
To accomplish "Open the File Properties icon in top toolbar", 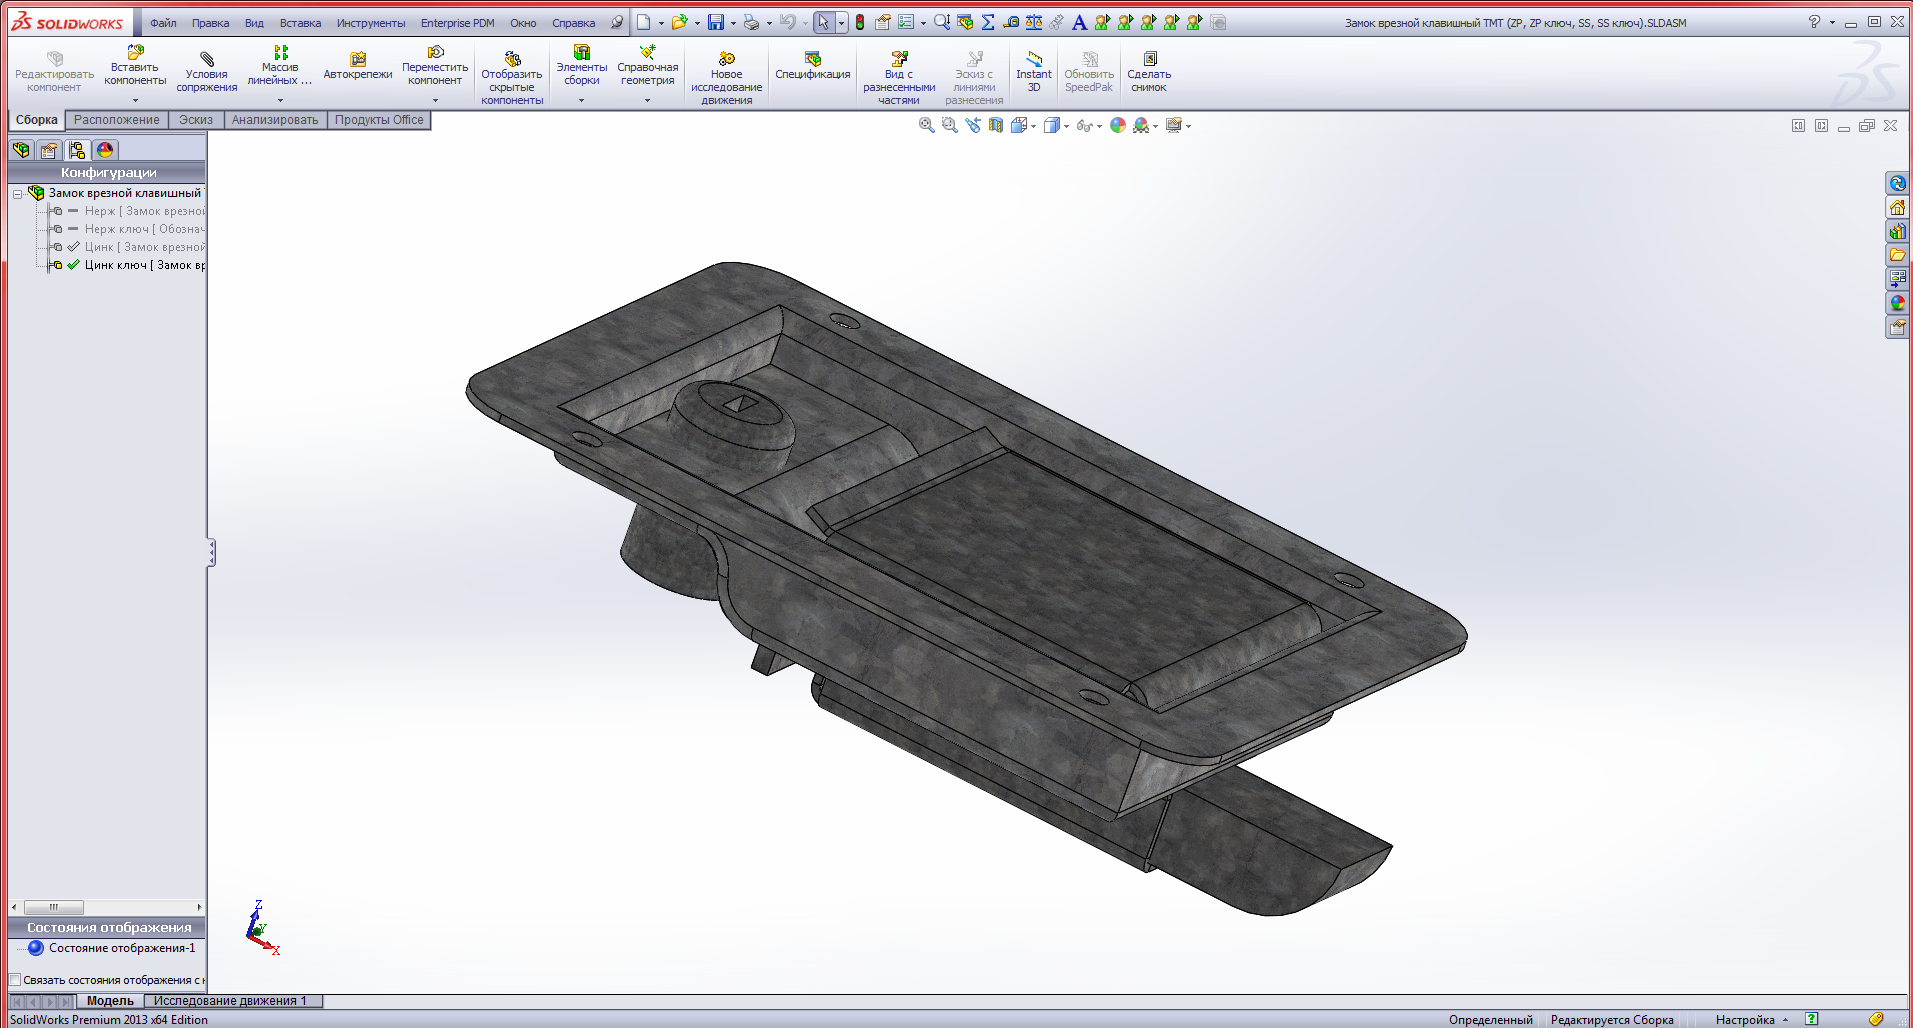I will pyautogui.click(x=882, y=22).
